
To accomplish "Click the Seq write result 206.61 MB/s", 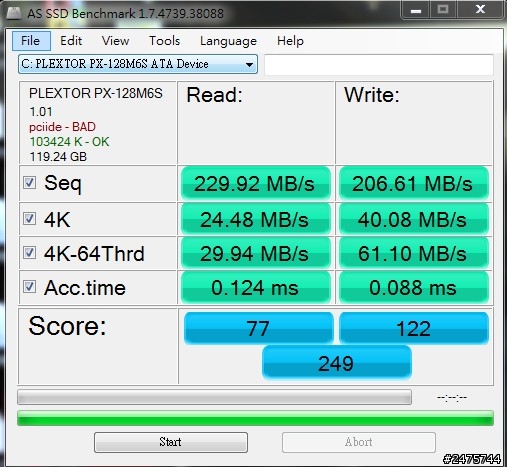I will 413,183.
